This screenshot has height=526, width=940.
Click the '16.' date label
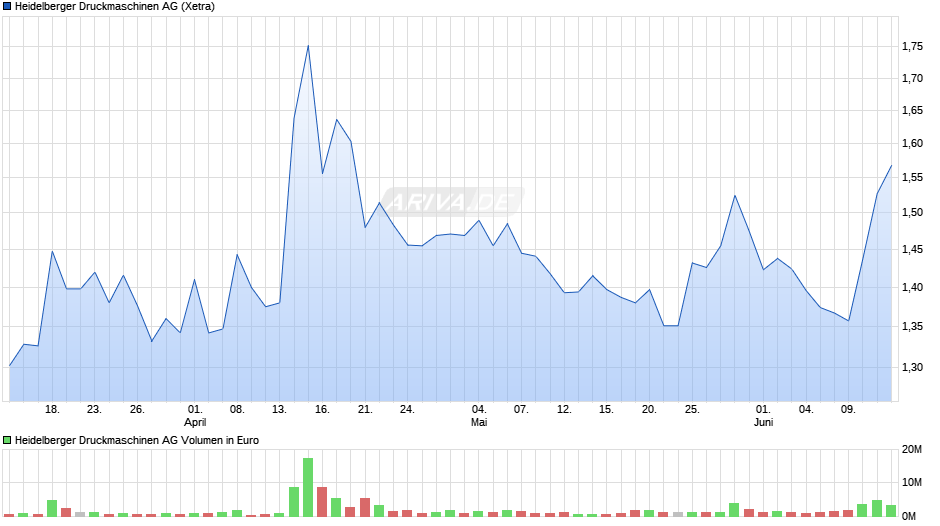323,410
